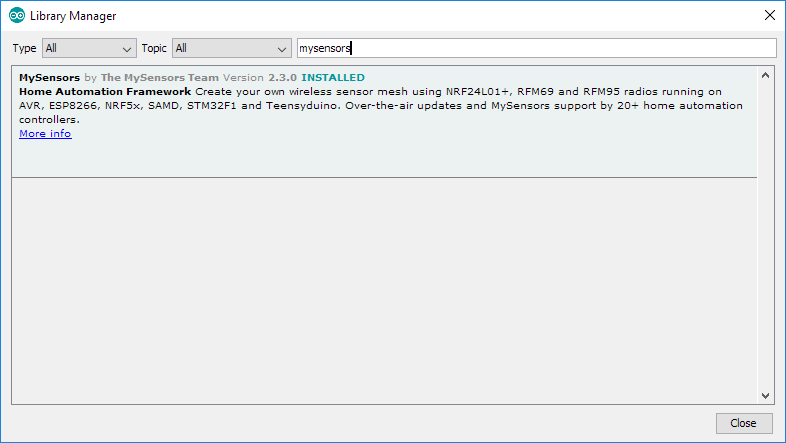The image size is (786, 443).
Task: Open the Type filter dropdown
Action: [89, 48]
